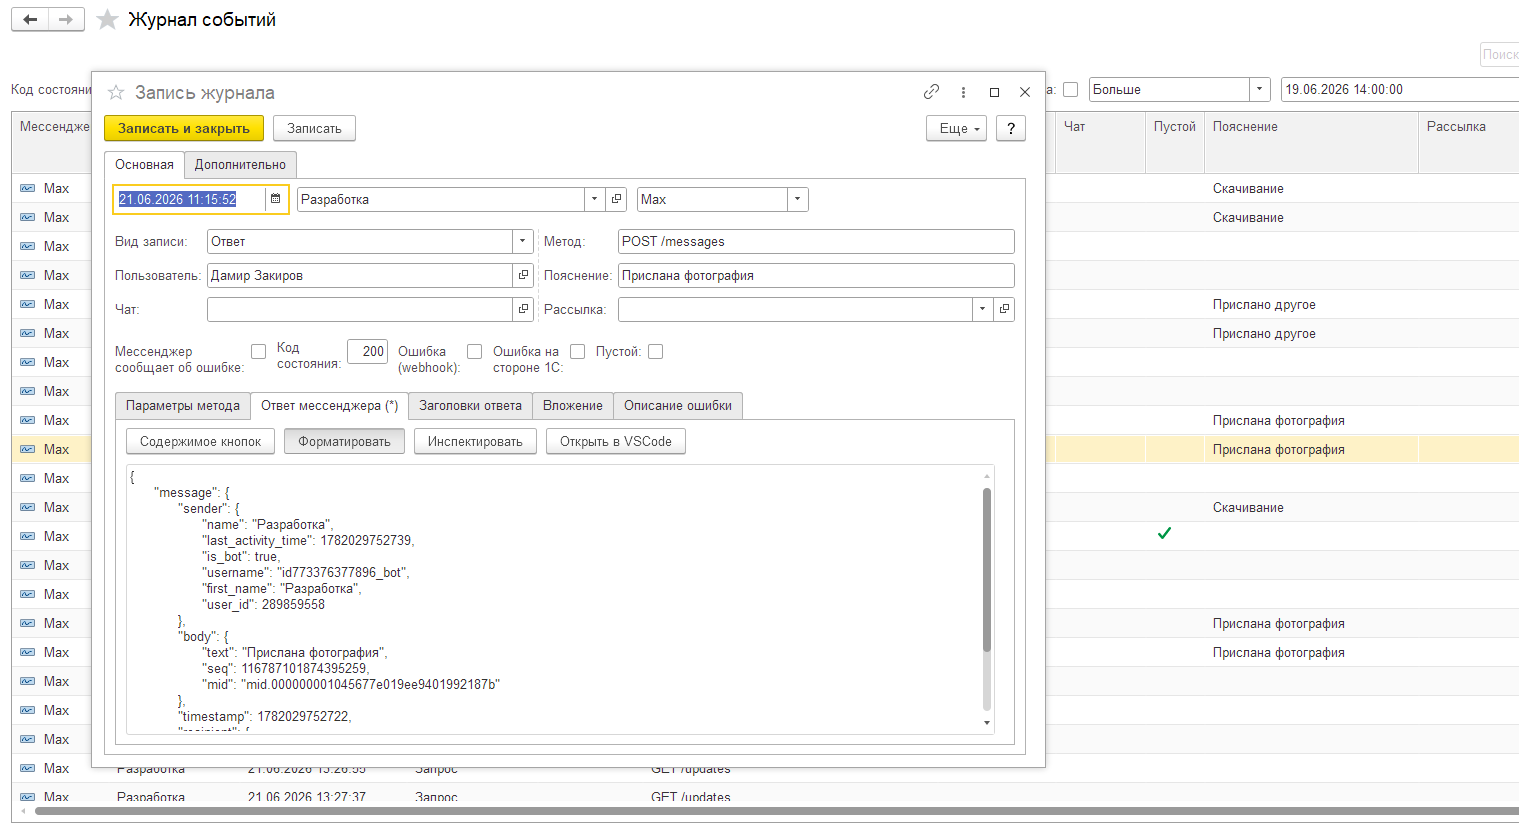Click Открыть в VSCode button
The height and width of the screenshot is (835, 1519).
[x=616, y=441]
